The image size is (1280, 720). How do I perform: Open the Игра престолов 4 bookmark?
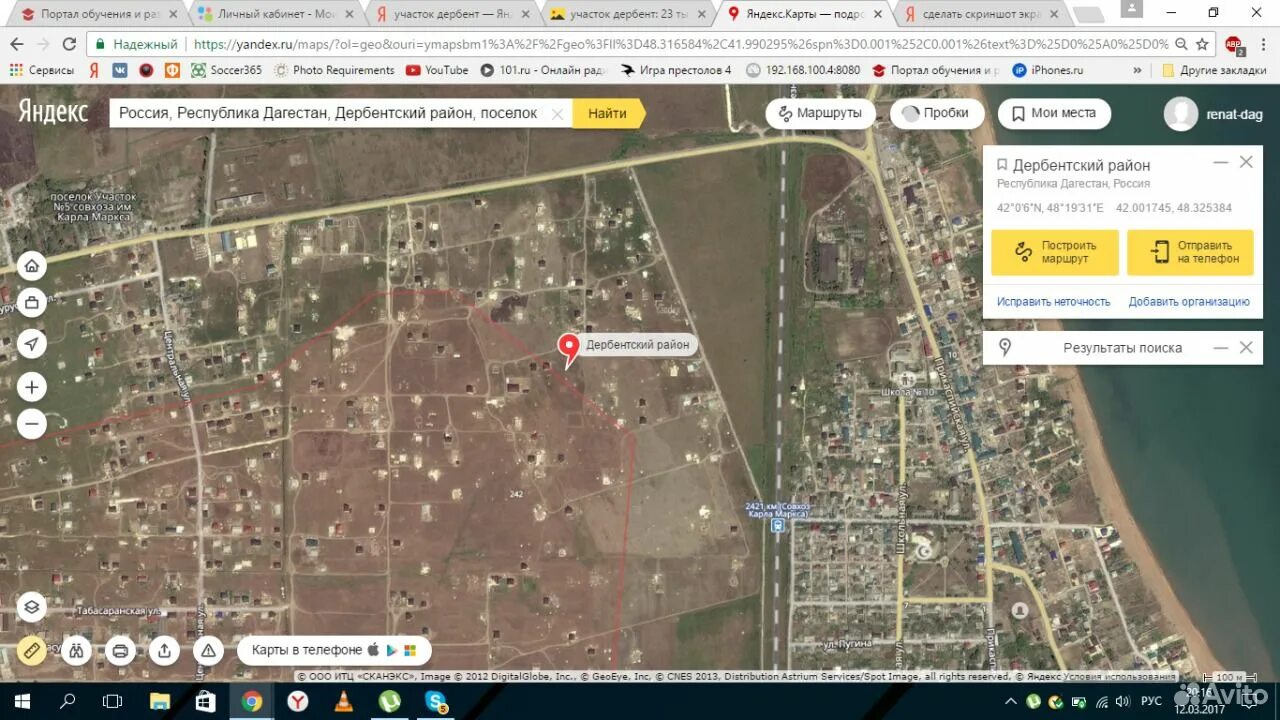[x=676, y=70]
